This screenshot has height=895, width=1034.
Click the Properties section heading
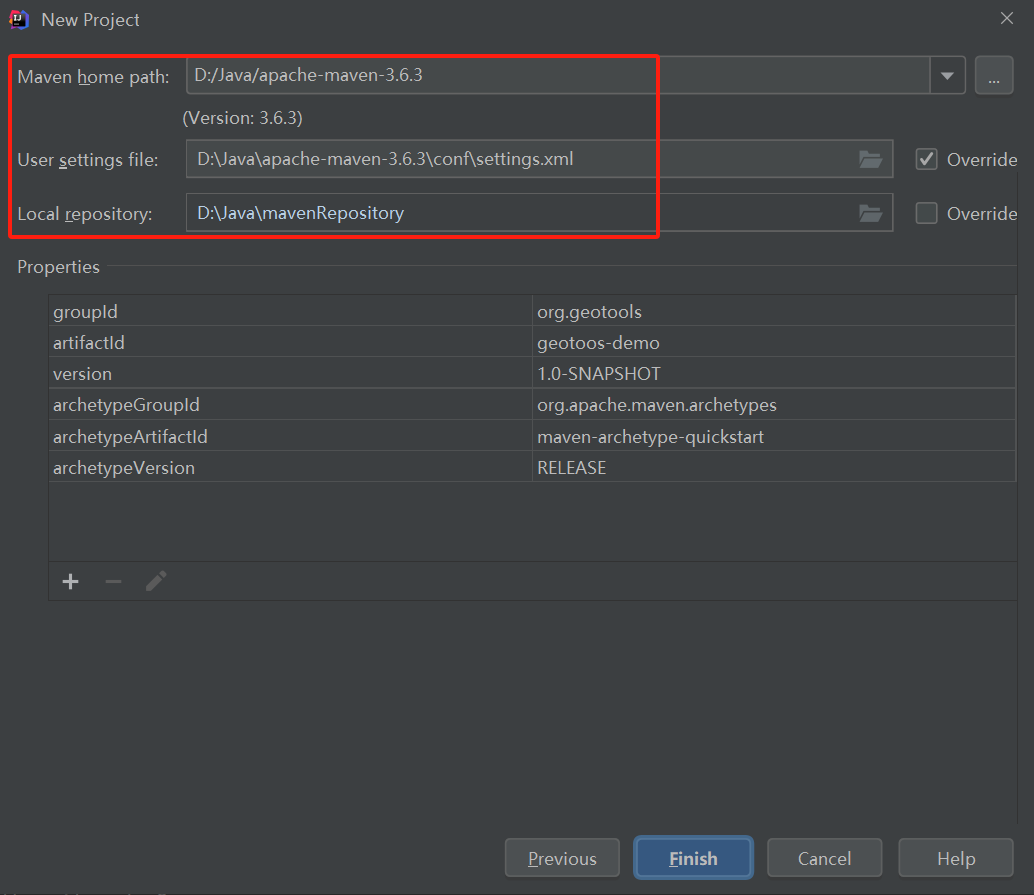pyautogui.click(x=58, y=267)
